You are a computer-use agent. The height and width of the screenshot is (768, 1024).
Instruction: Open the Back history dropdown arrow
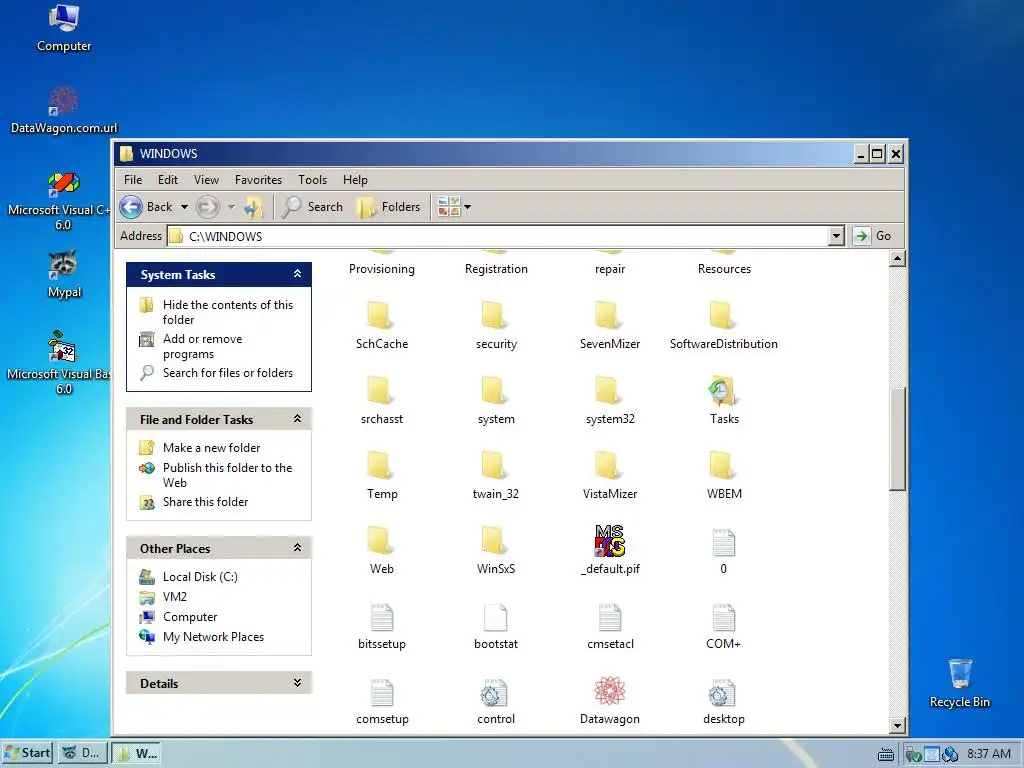coord(184,207)
